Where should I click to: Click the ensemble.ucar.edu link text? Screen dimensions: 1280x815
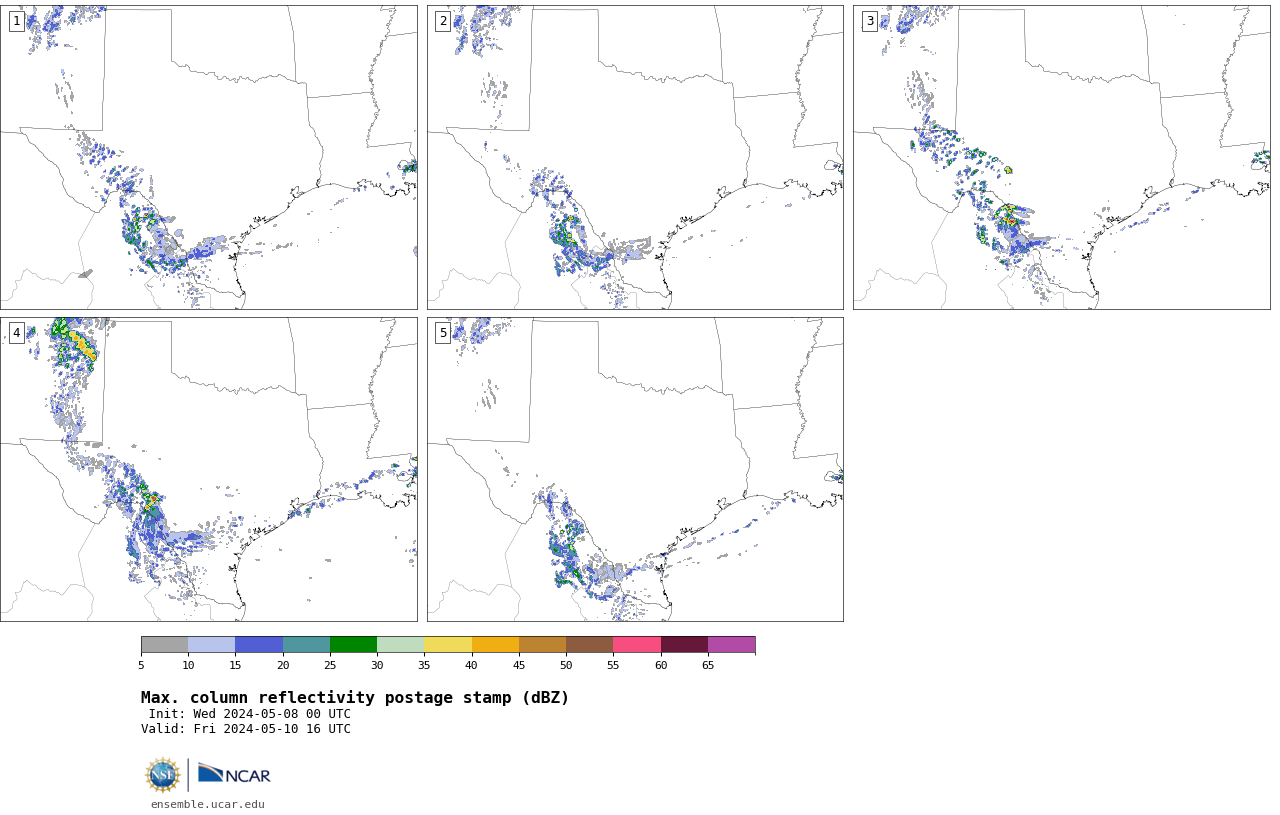208,804
